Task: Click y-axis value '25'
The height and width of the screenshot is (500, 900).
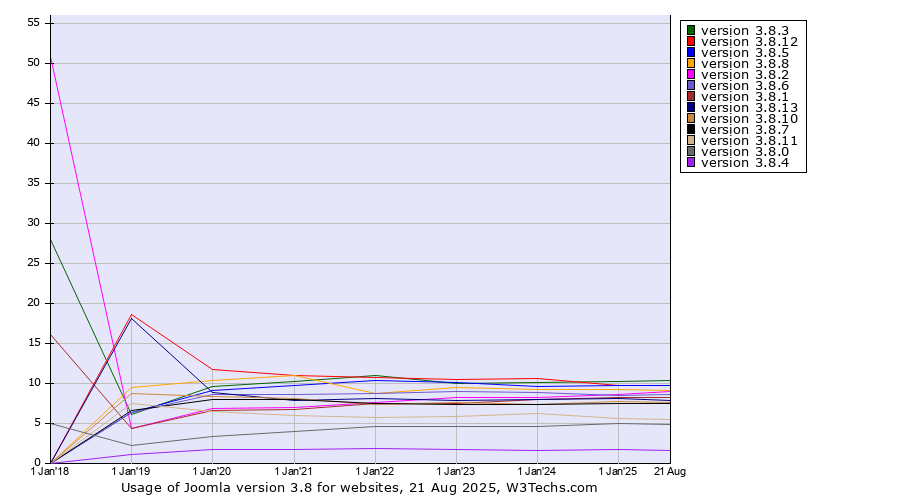Action: 33,262
